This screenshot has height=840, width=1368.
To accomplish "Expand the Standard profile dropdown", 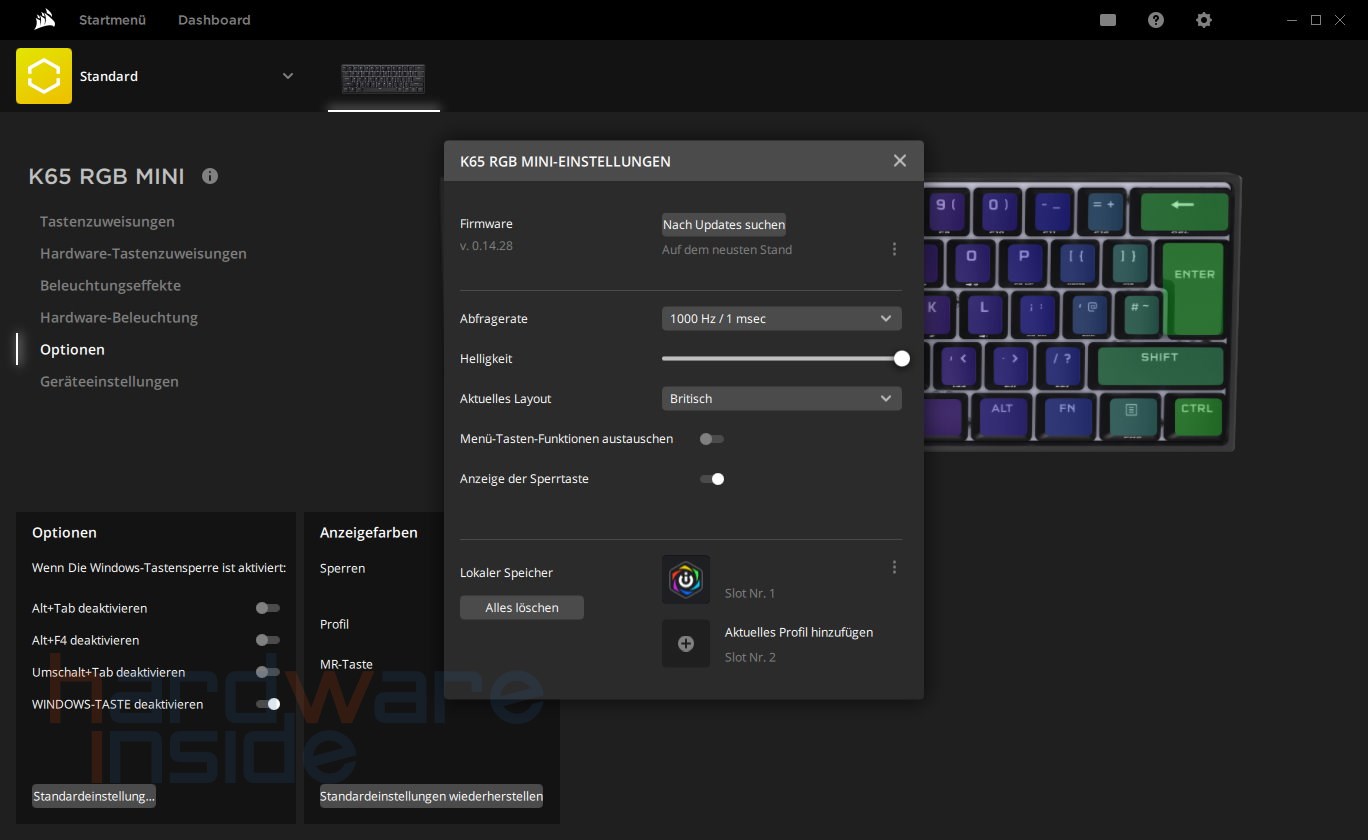I will click(287, 76).
